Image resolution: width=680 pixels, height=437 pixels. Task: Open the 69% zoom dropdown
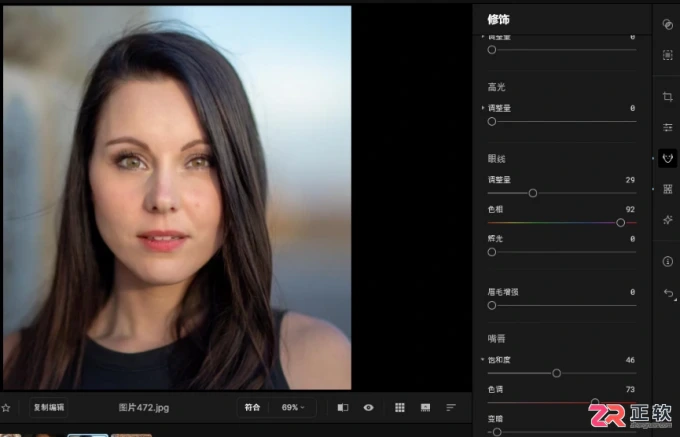coord(293,408)
